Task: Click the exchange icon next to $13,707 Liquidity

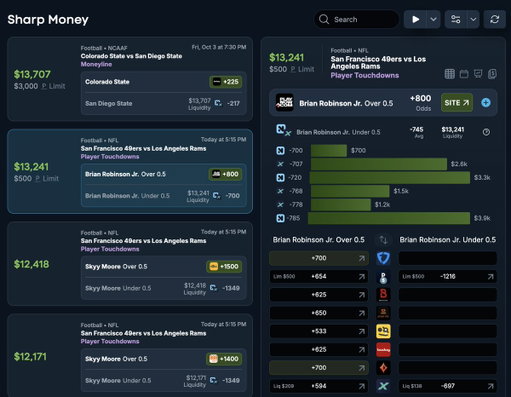Action: tap(218, 103)
